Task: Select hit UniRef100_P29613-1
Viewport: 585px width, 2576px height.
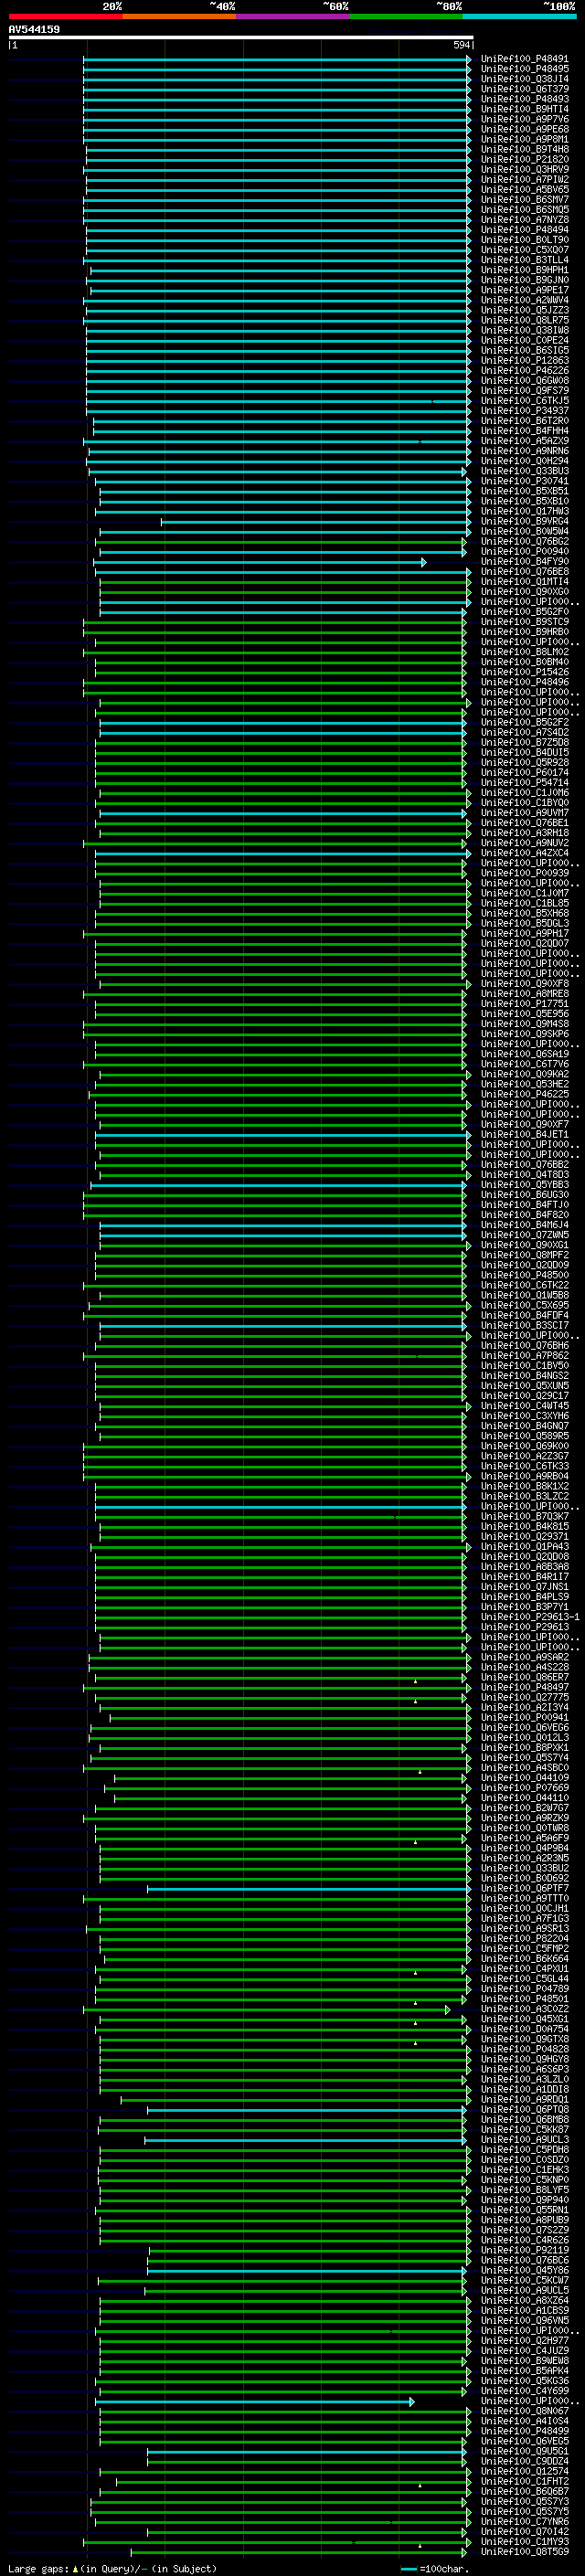Action: tap(529, 1617)
